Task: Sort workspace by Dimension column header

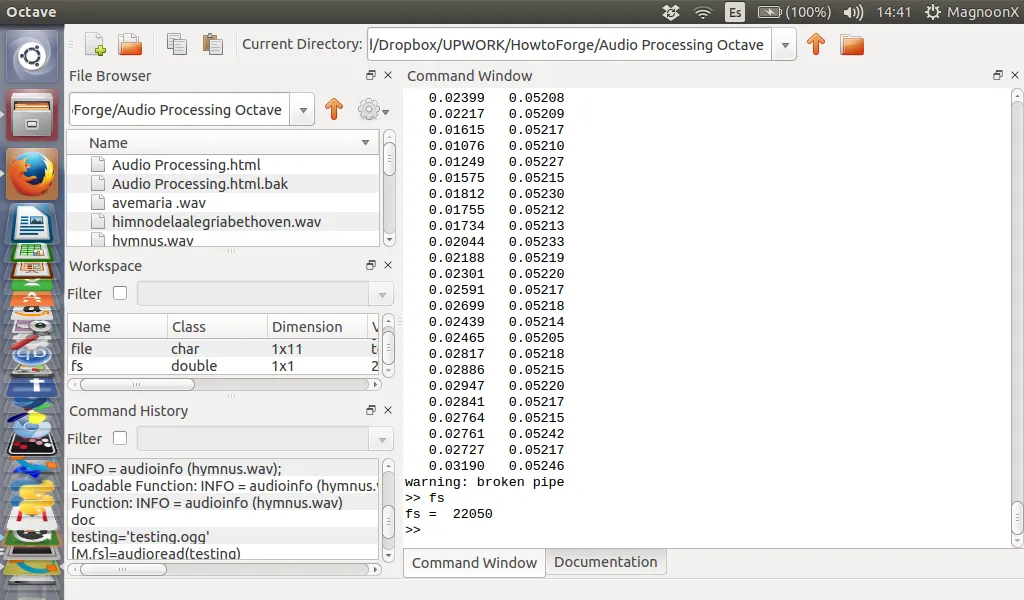Action: click(307, 327)
